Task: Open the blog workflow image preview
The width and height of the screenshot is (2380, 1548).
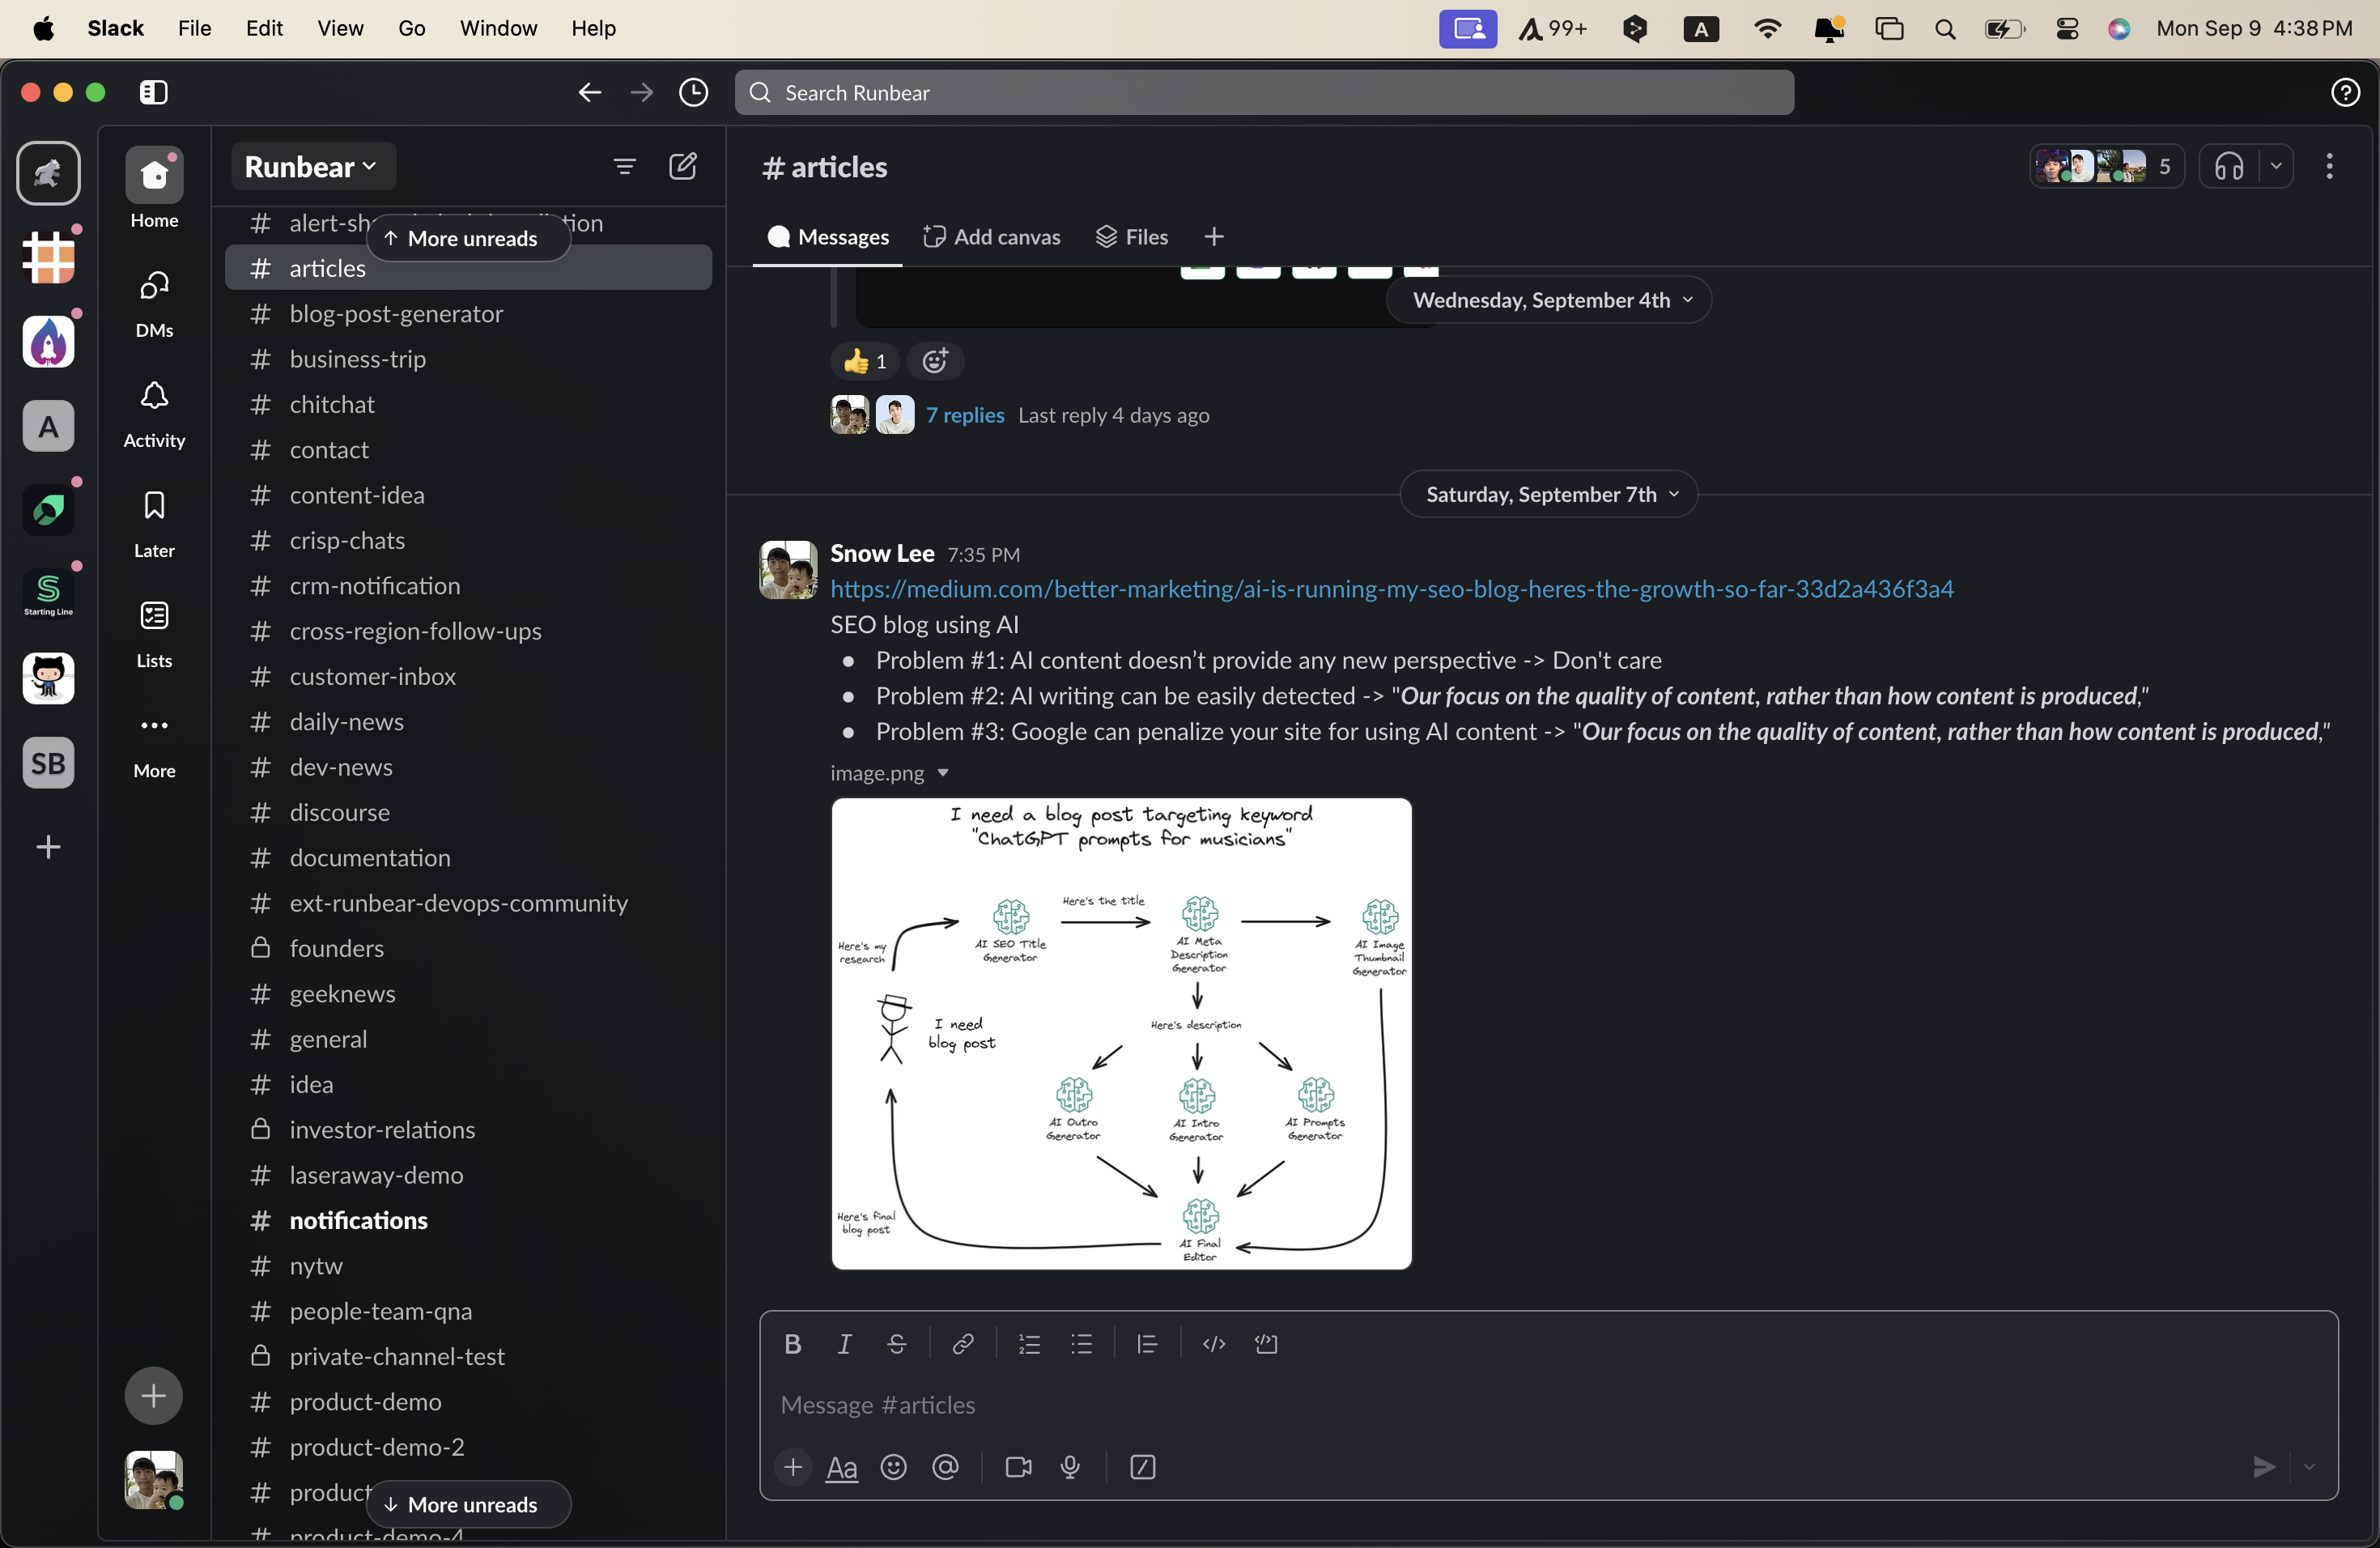Action: pyautogui.click(x=1121, y=1033)
